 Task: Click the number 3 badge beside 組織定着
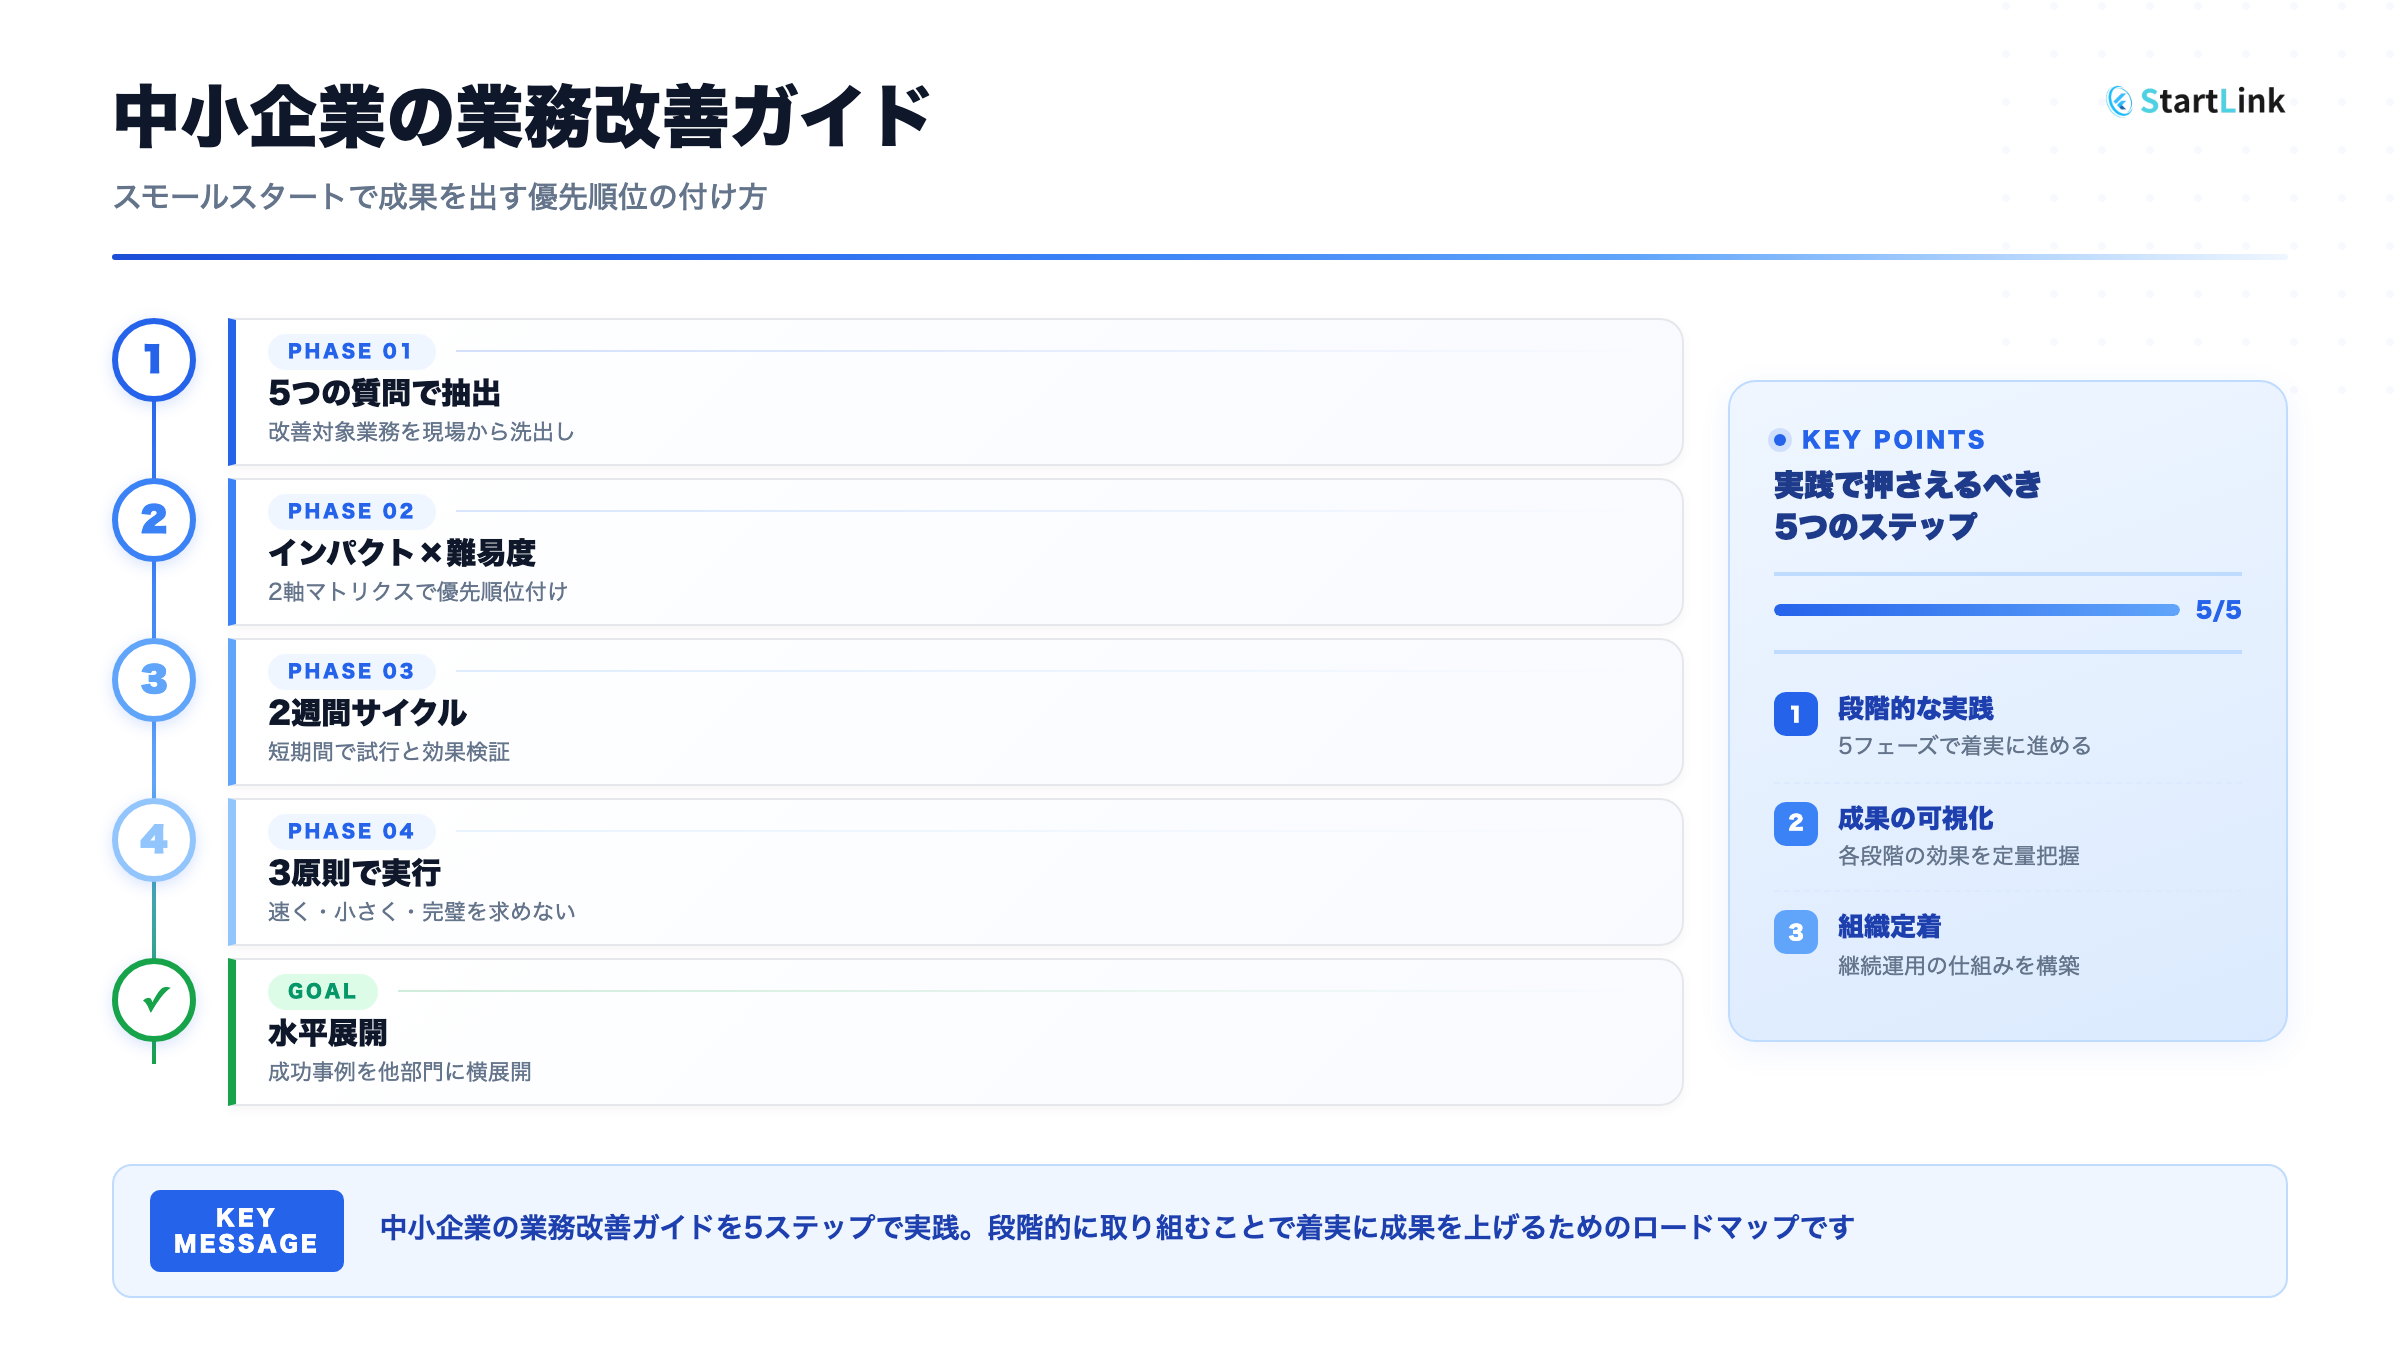[1795, 932]
